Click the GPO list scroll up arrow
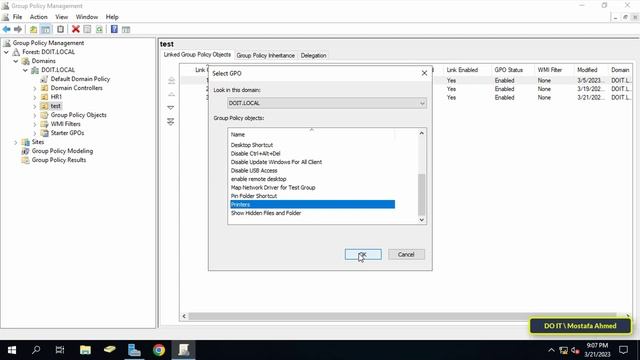Screen dimensions: 640x360 [x=422, y=133]
